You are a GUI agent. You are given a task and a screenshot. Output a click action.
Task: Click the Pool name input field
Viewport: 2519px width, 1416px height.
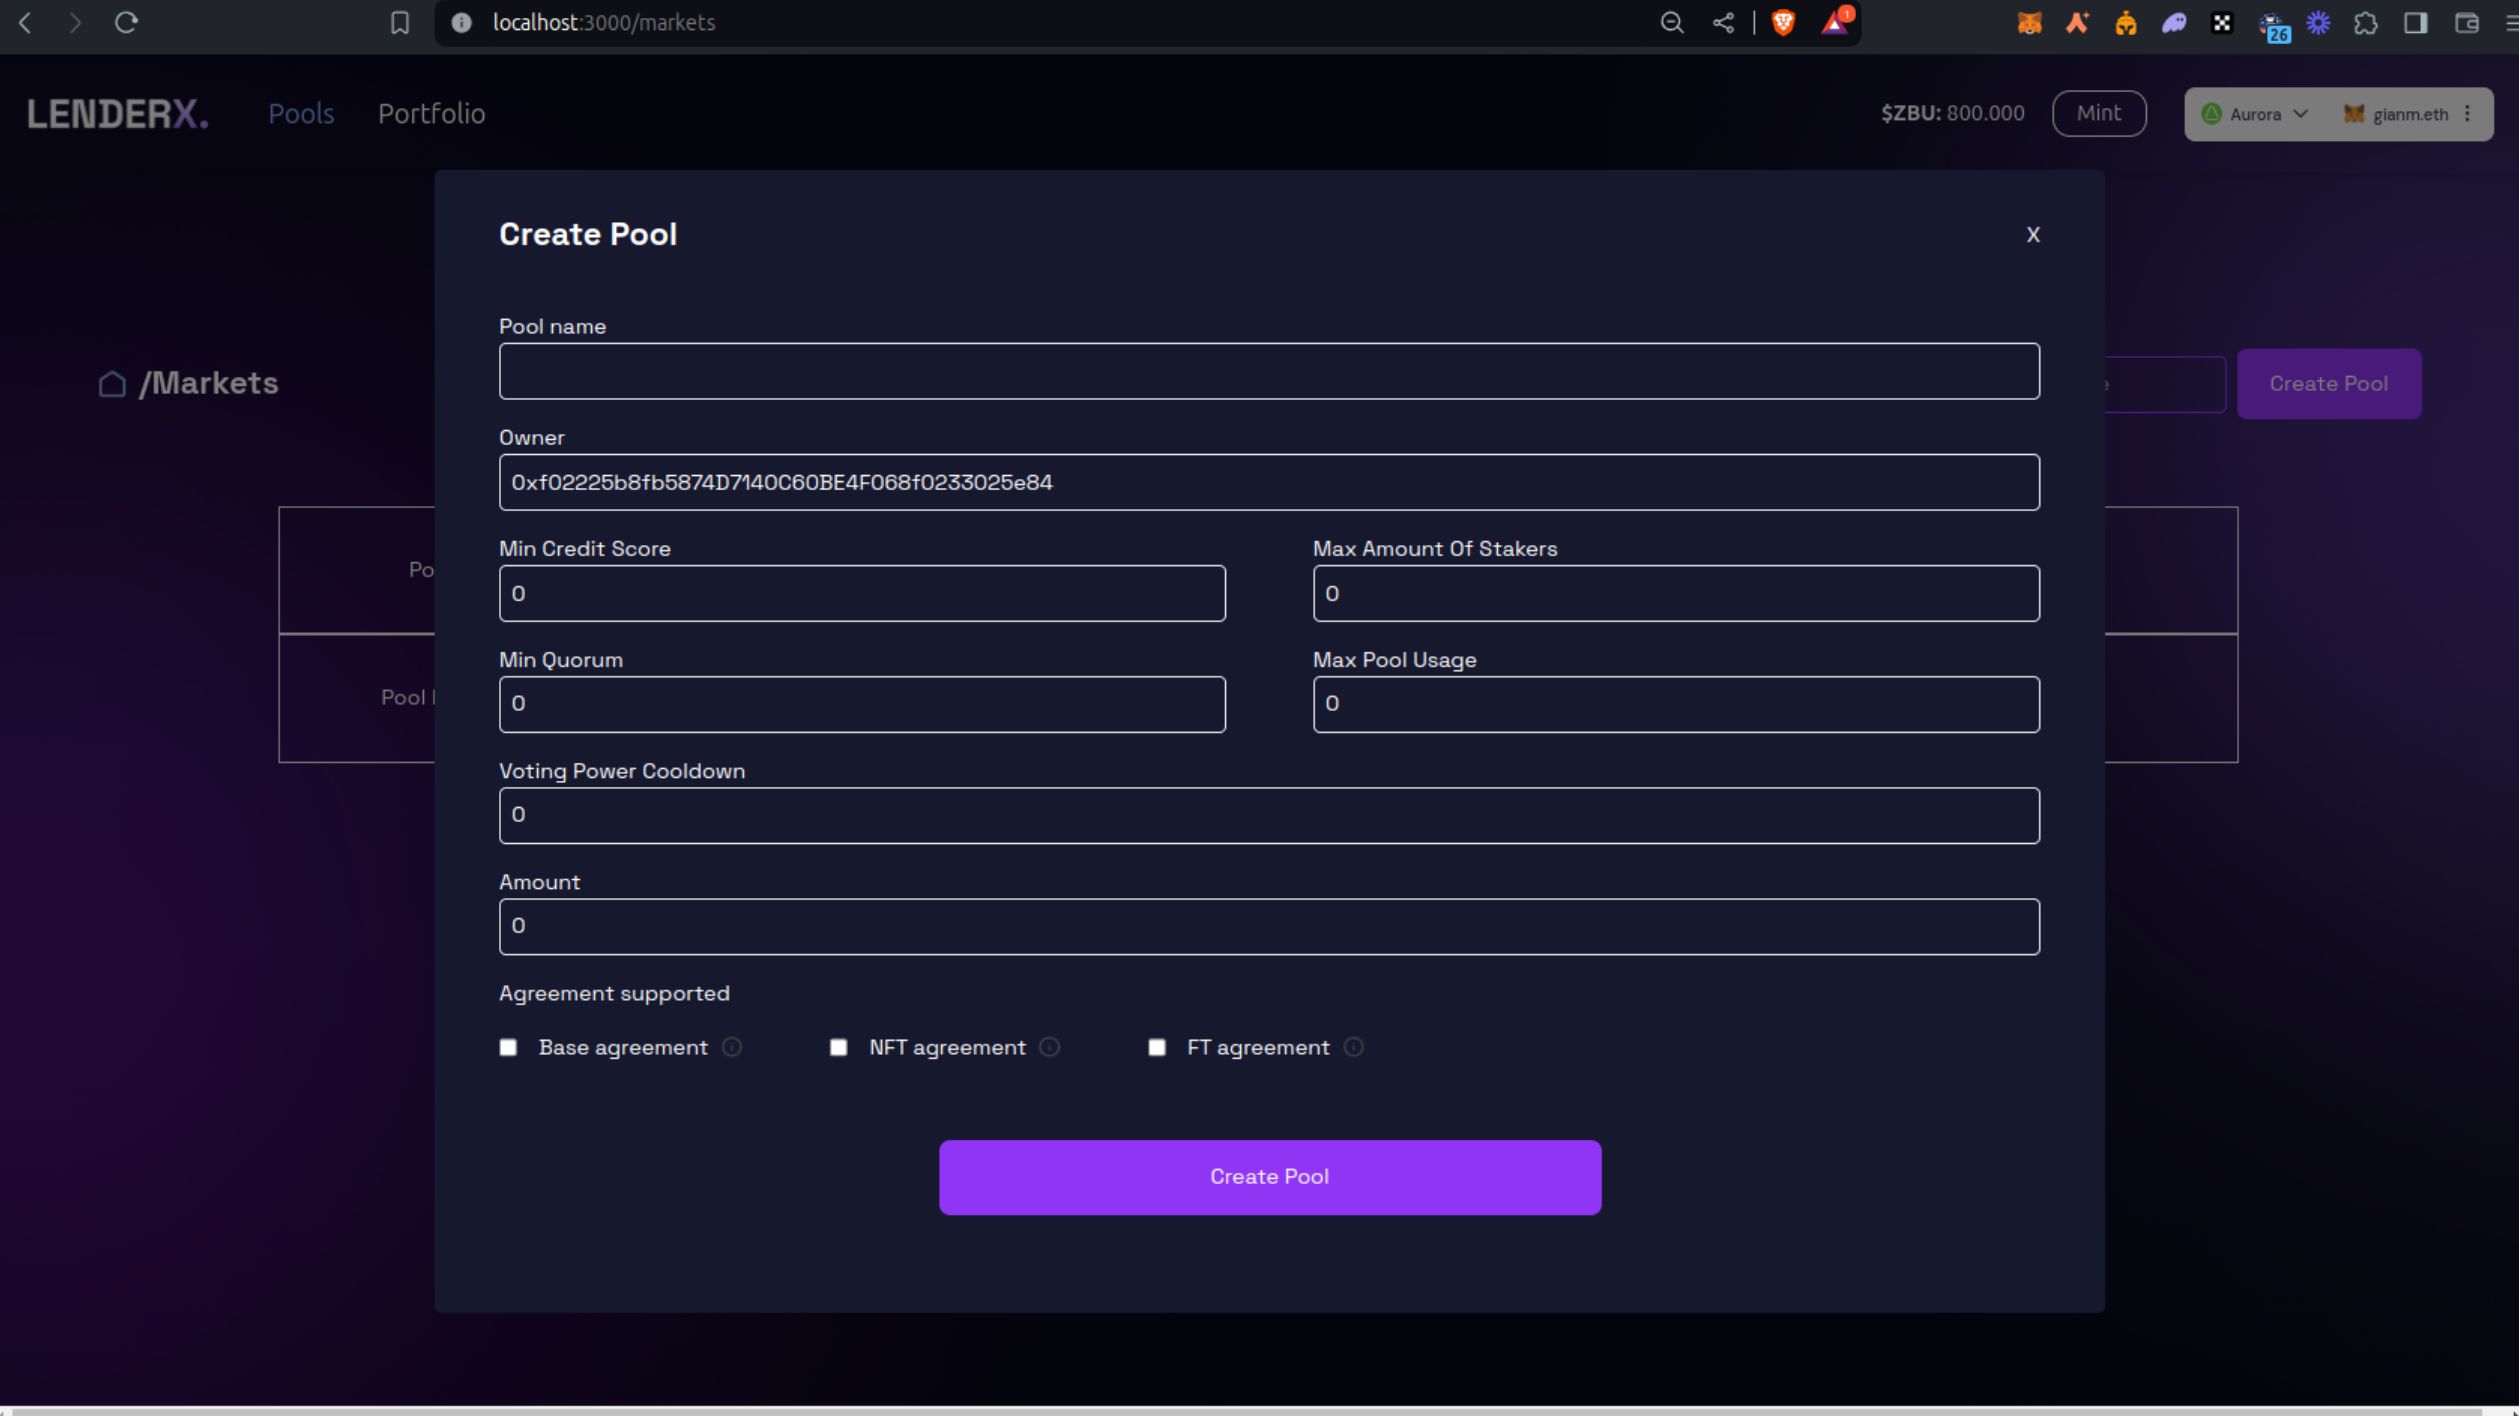1268,370
